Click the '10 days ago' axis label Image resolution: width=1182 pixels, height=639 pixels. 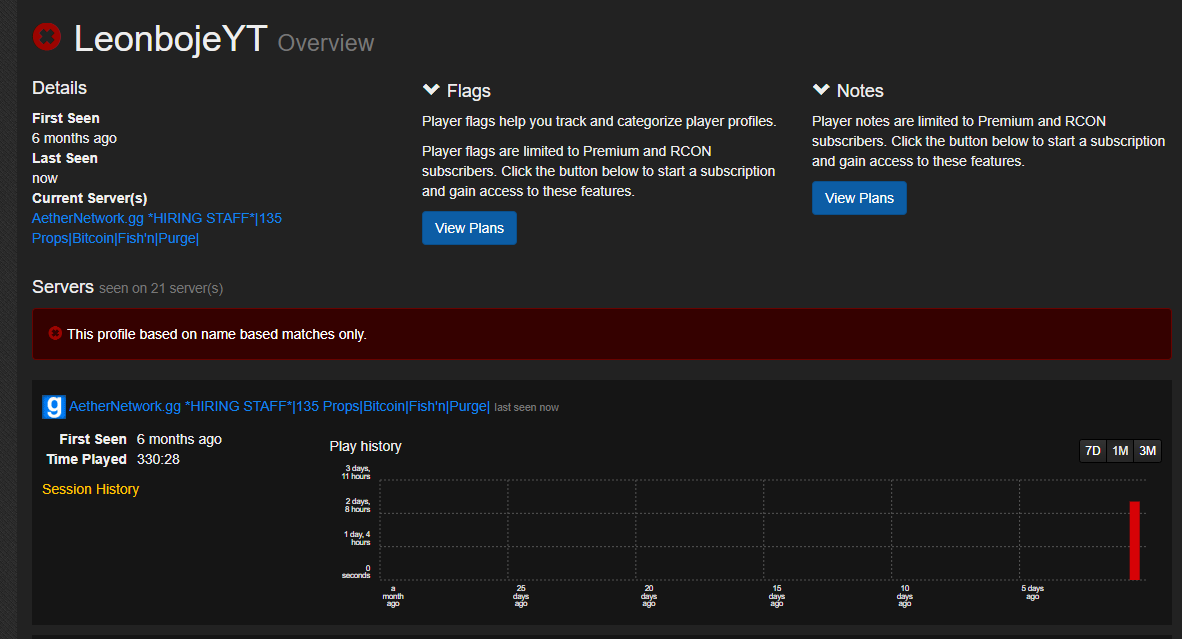[905, 596]
